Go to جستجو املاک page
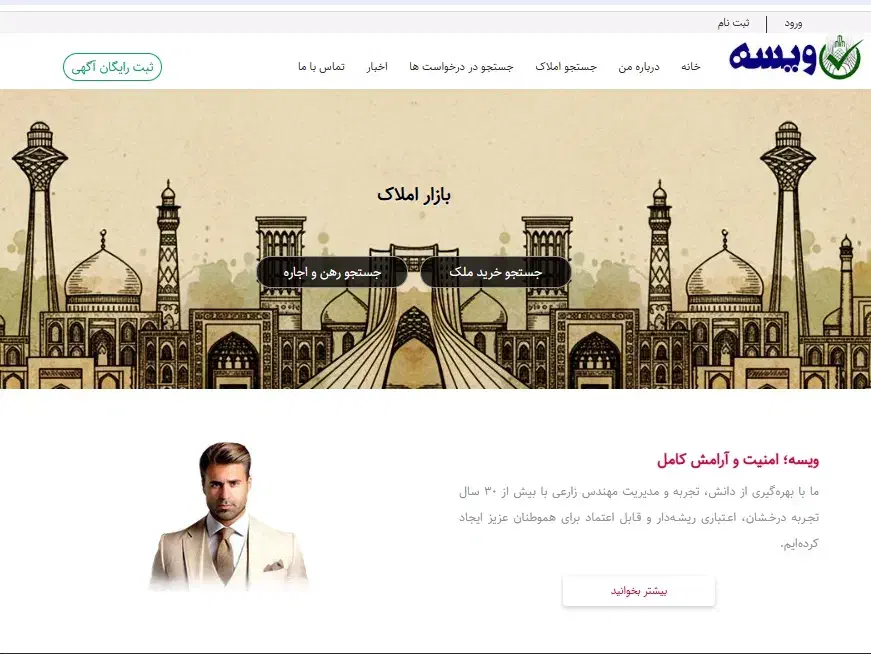This screenshot has height=654, width=871. 566,67
